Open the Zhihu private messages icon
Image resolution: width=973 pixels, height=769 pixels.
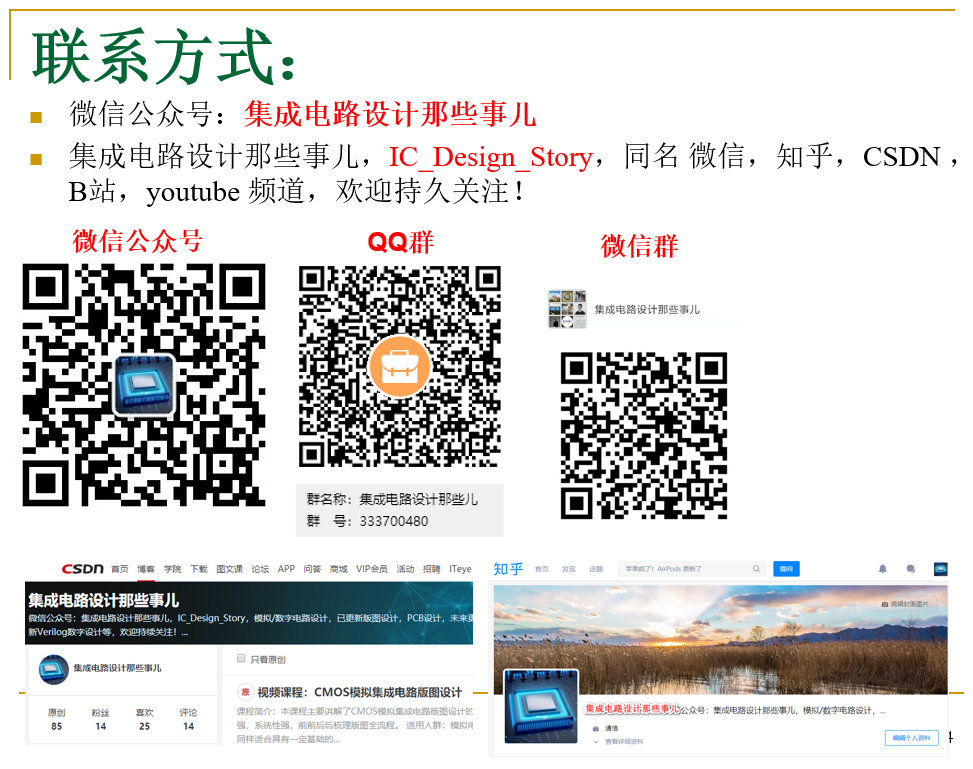tap(910, 568)
